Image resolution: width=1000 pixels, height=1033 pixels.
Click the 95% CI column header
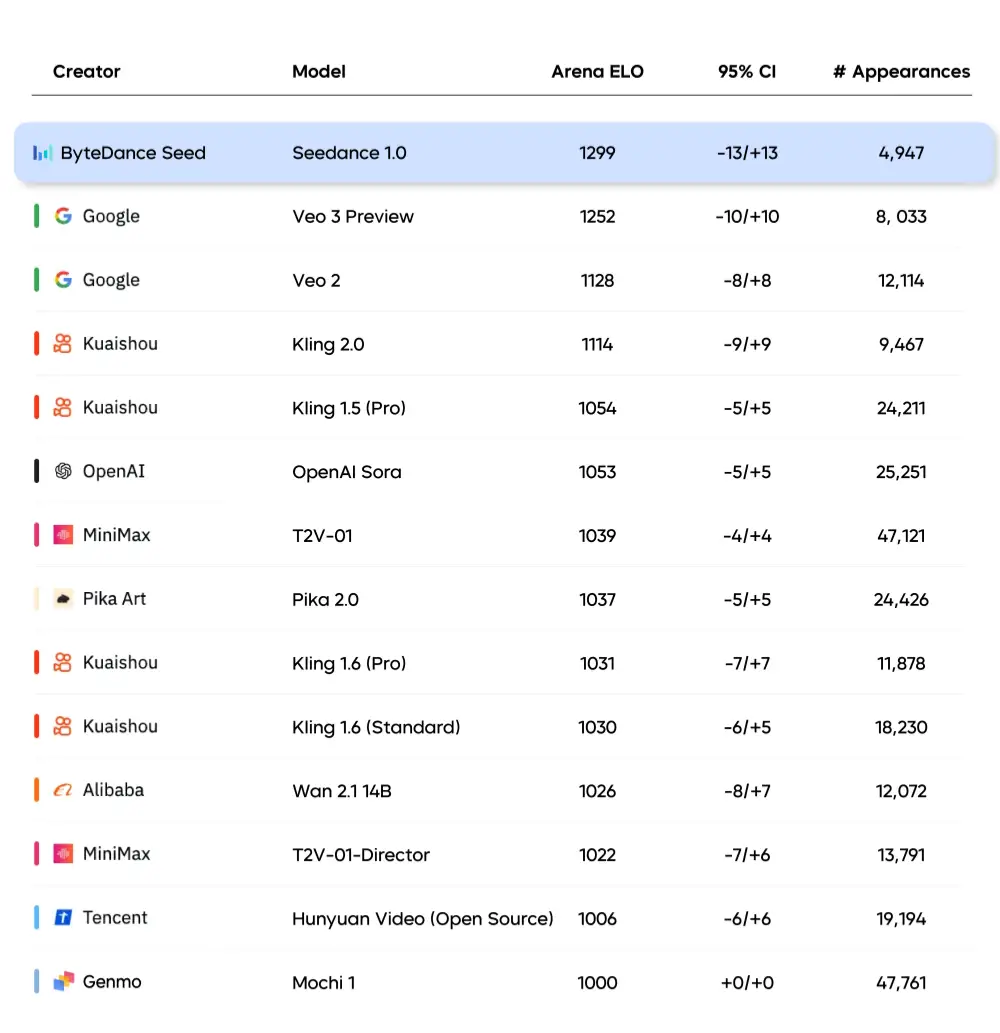[747, 71]
